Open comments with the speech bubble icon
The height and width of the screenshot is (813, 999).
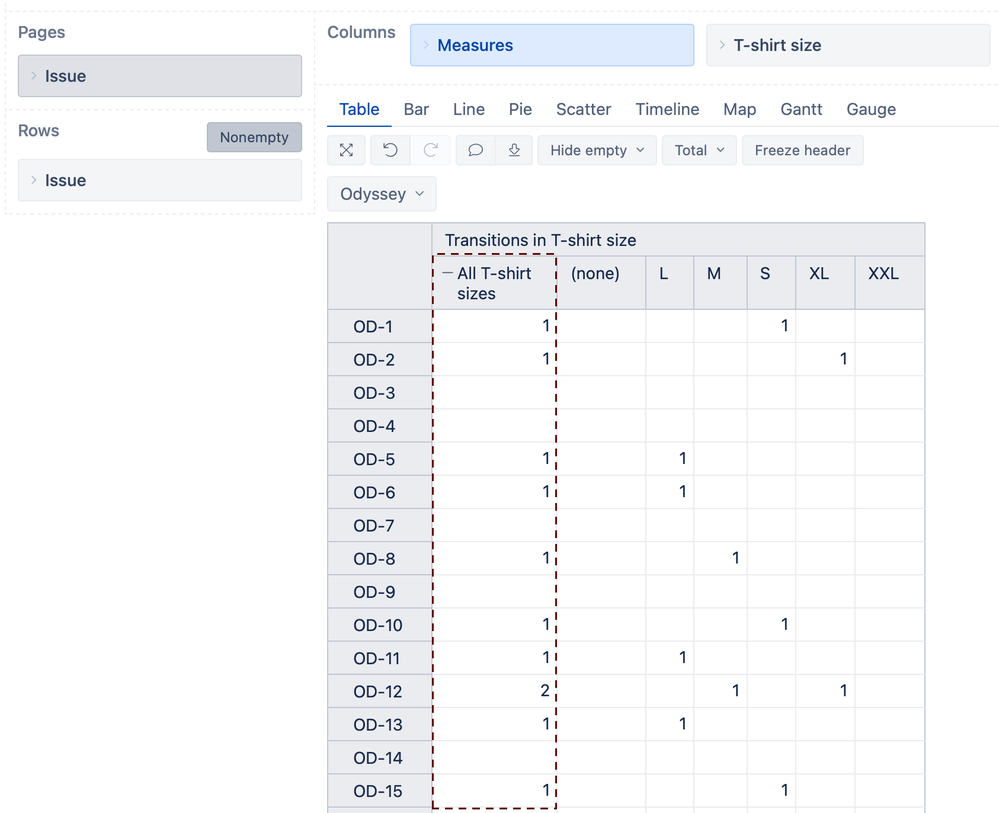click(x=474, y=150)
